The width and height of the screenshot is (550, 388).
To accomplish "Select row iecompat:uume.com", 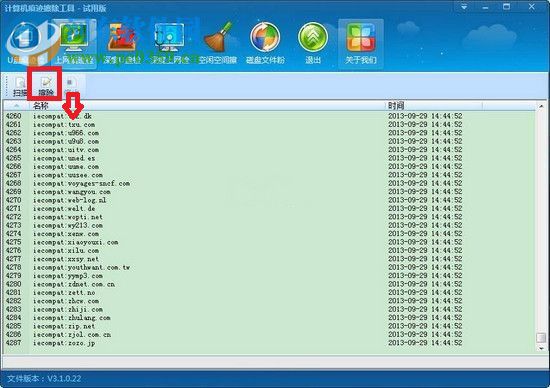I will [269, 167].
